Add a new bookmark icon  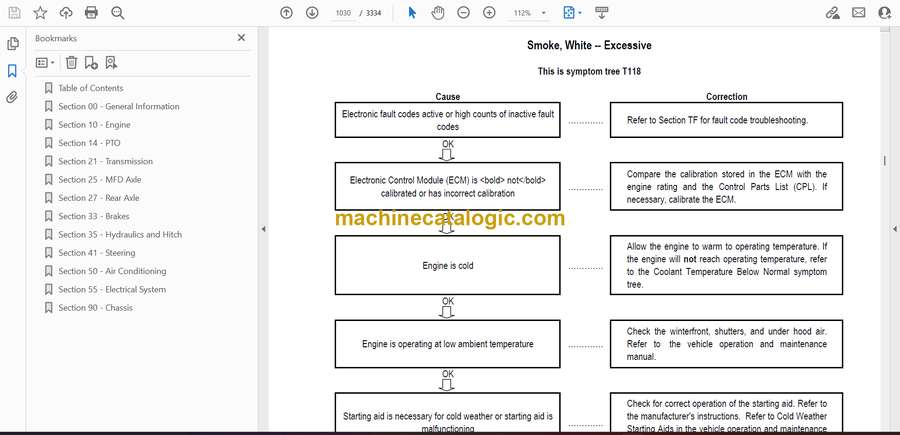click(91, 63)
